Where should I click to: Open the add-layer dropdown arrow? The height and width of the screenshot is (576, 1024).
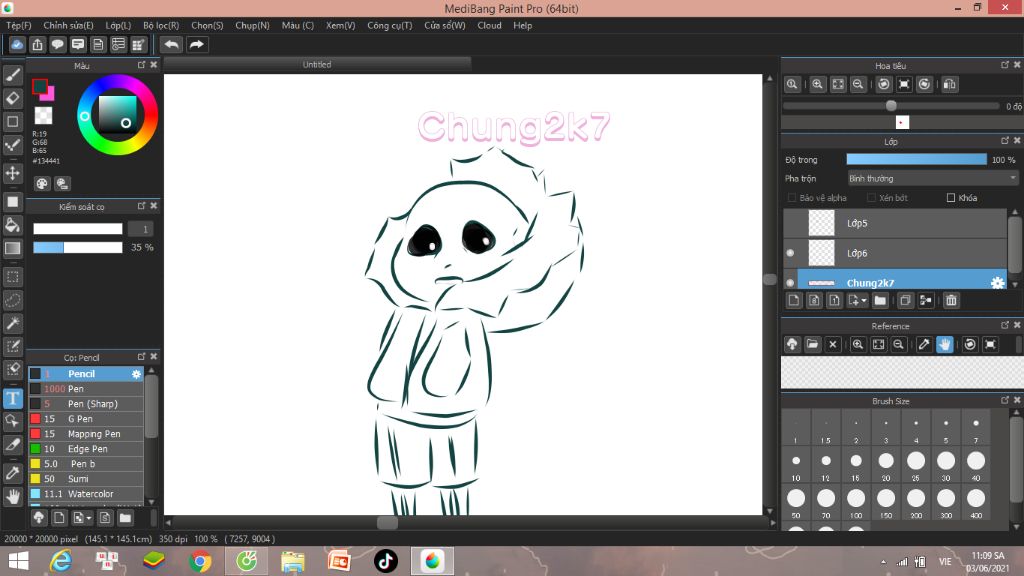click(x=857, y=300)
